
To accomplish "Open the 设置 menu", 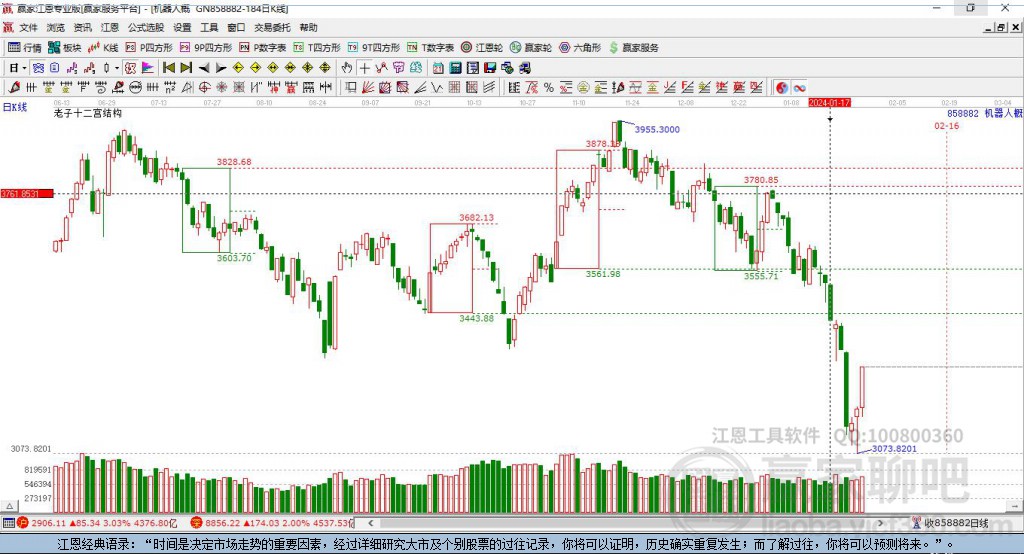I will (182, 27).
